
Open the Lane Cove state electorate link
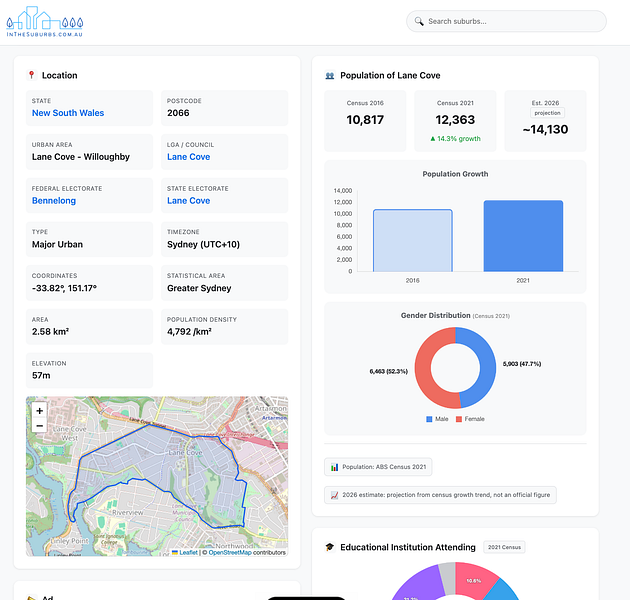[188, 201]
